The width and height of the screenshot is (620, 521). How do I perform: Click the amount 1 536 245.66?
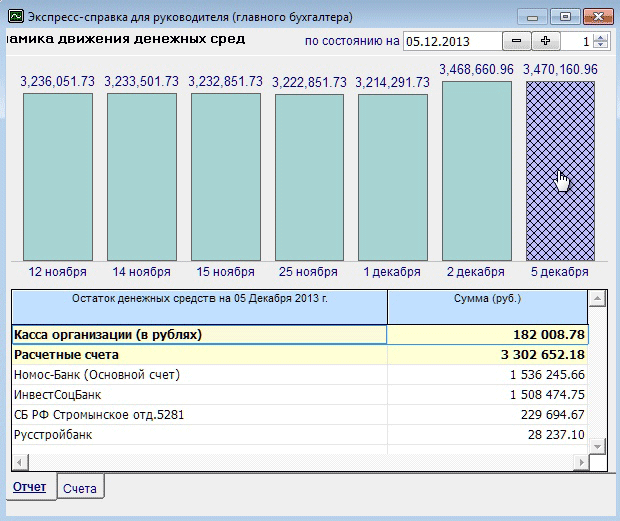pos(547,375)
